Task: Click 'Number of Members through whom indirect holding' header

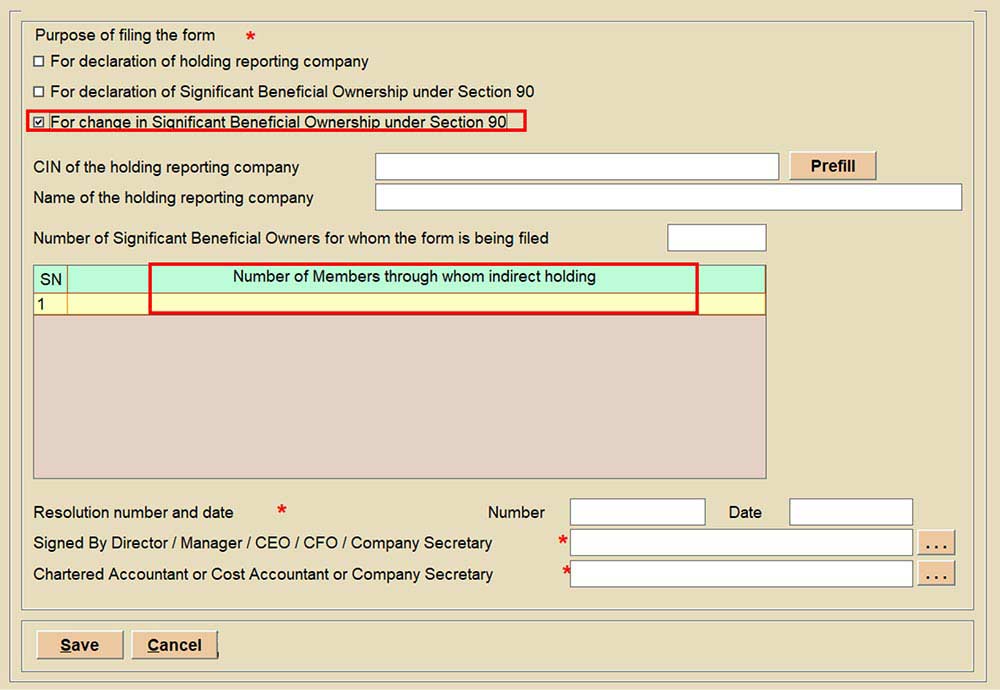Action: 414,277
